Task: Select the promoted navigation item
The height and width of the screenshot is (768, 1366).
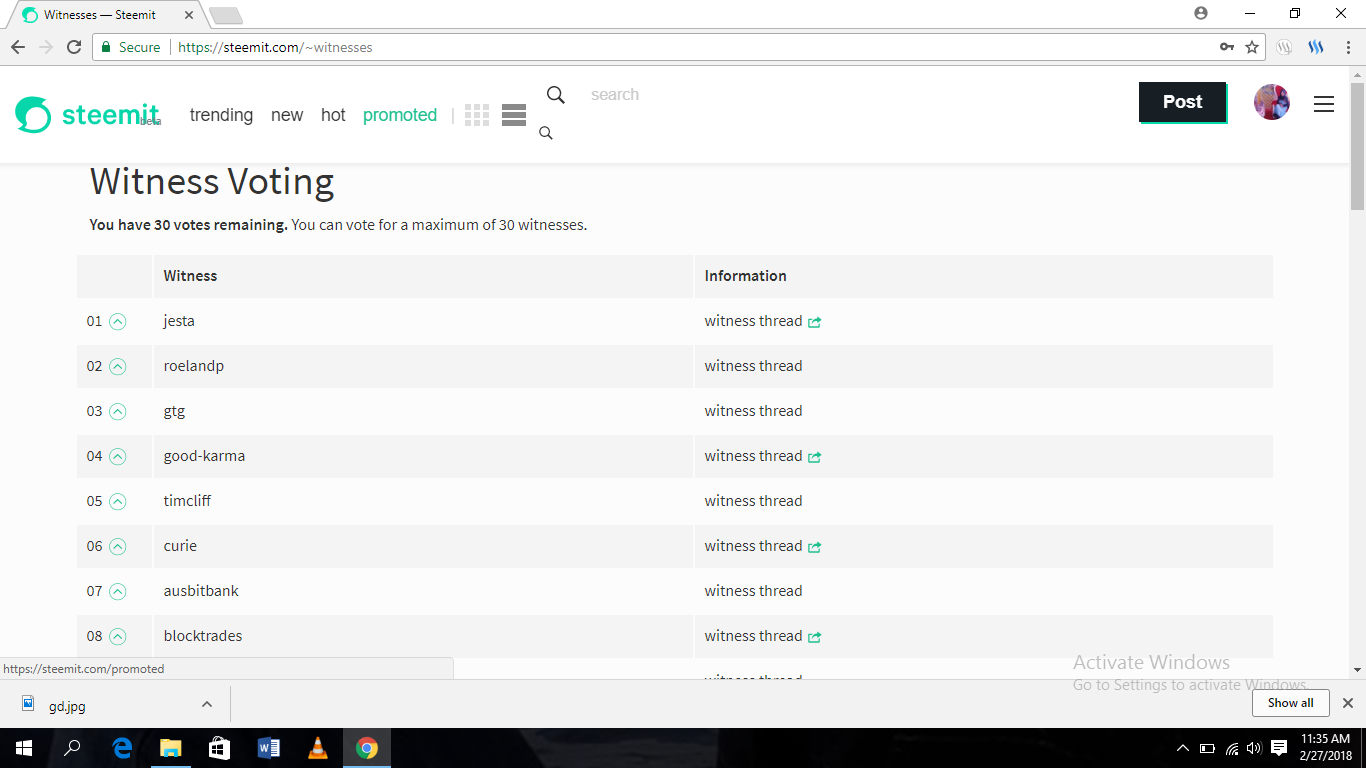Action: (400, 115)
